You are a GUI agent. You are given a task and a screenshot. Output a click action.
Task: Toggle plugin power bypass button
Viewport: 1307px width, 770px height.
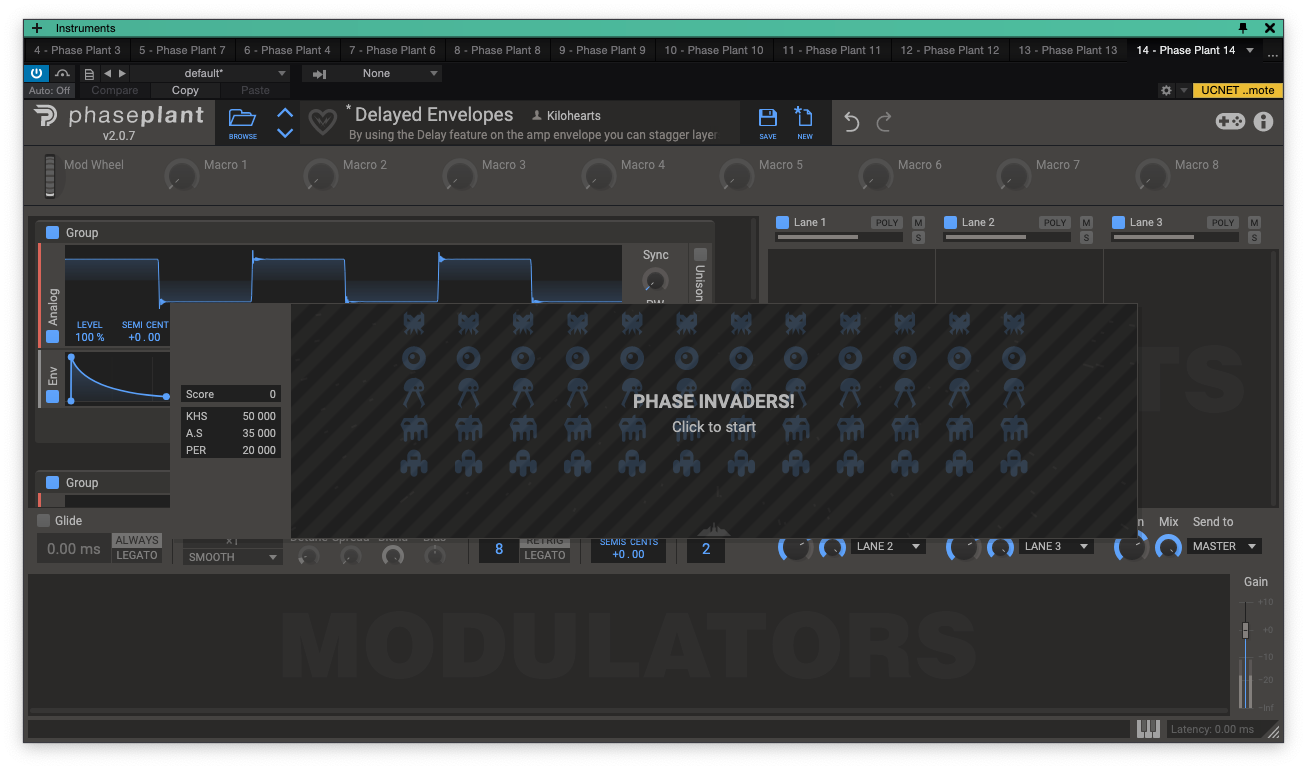click(x=36, y=73)
